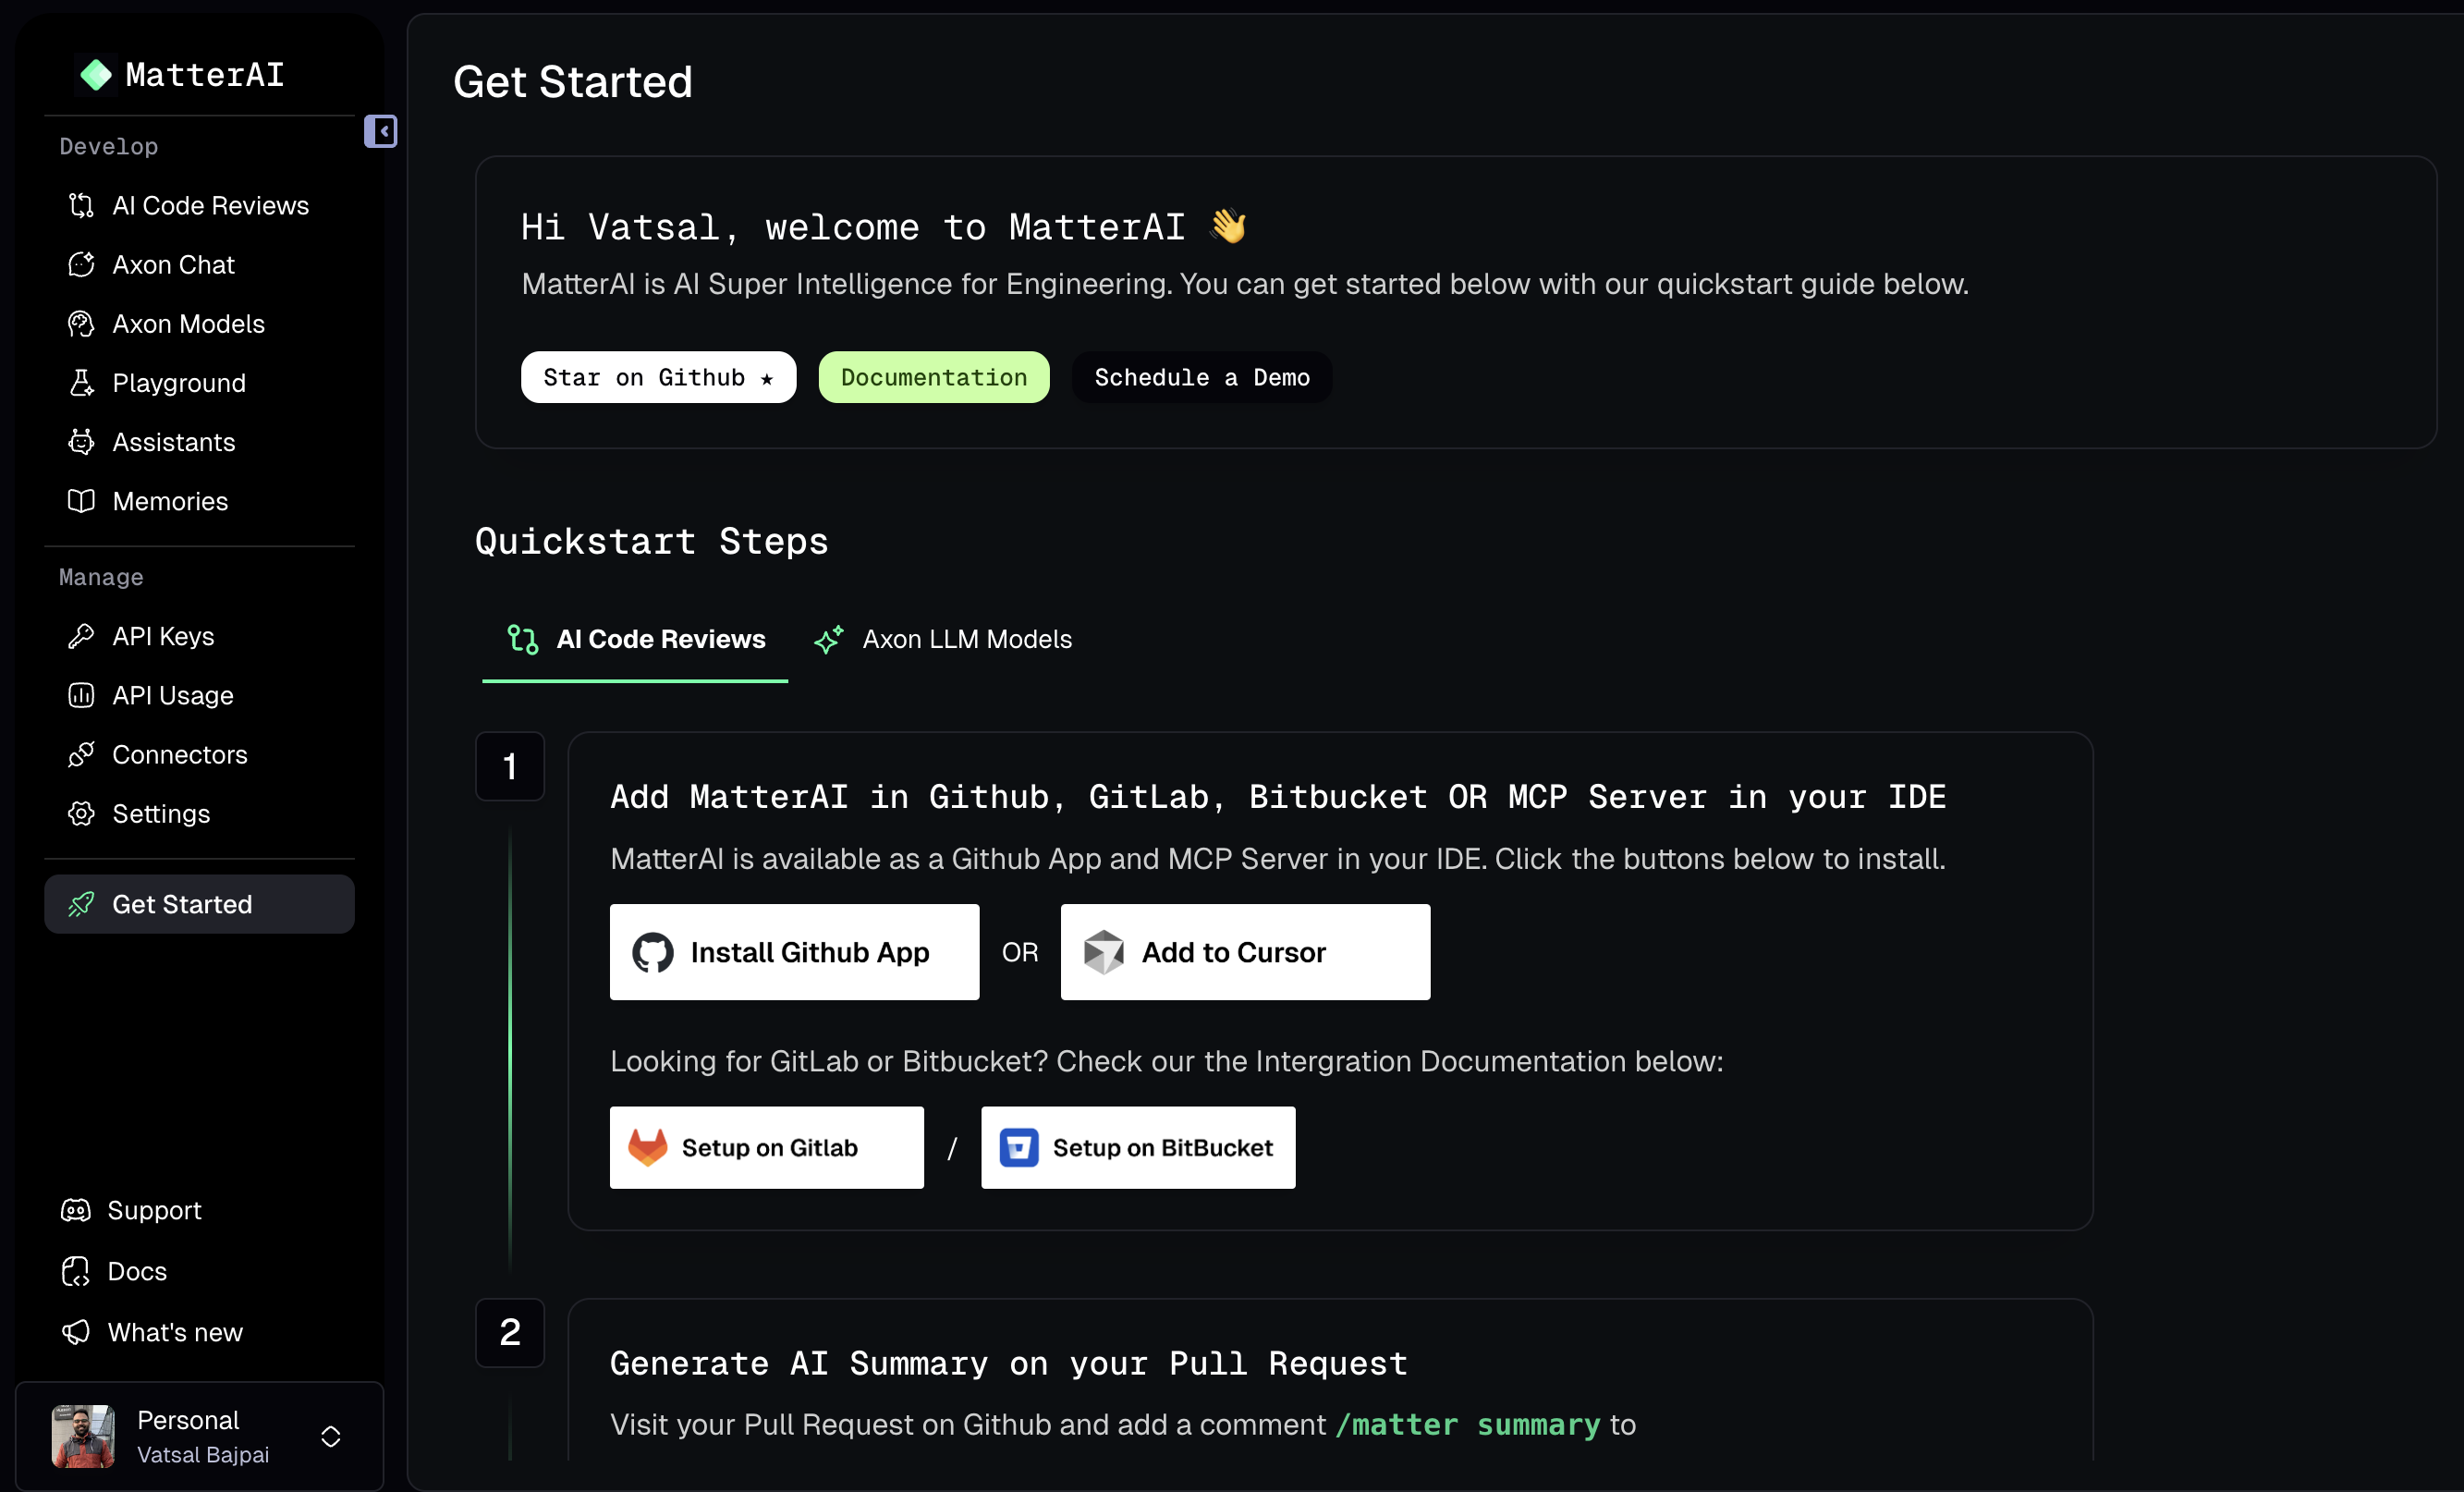Open the Playground

coord(178,382)
